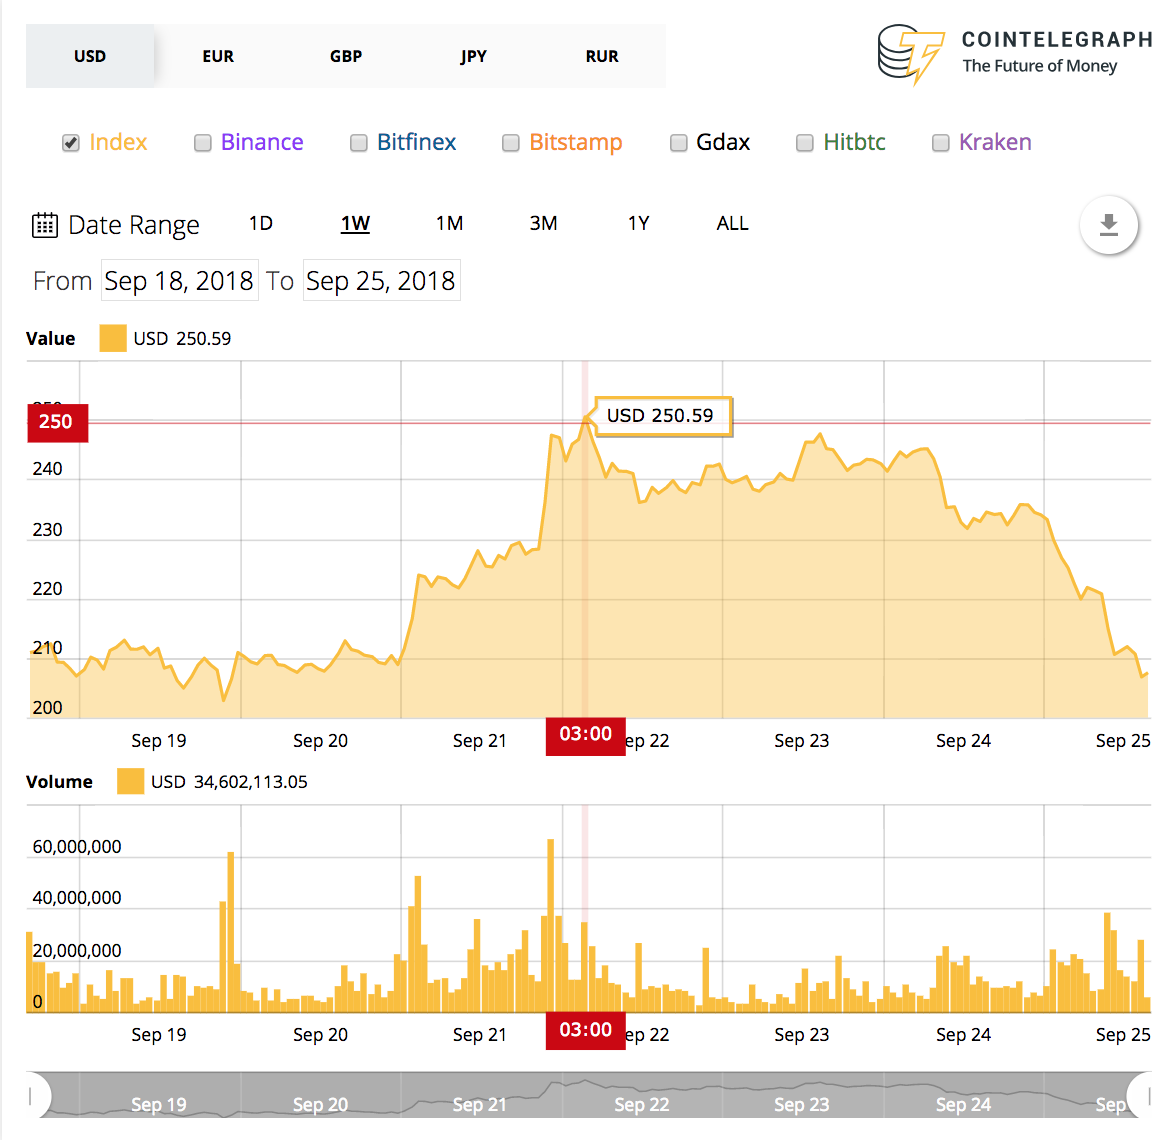This screenshot has height=1140, width=1176.
Task: Grab the right handle of range navigator
Action: (1148, 1096)
